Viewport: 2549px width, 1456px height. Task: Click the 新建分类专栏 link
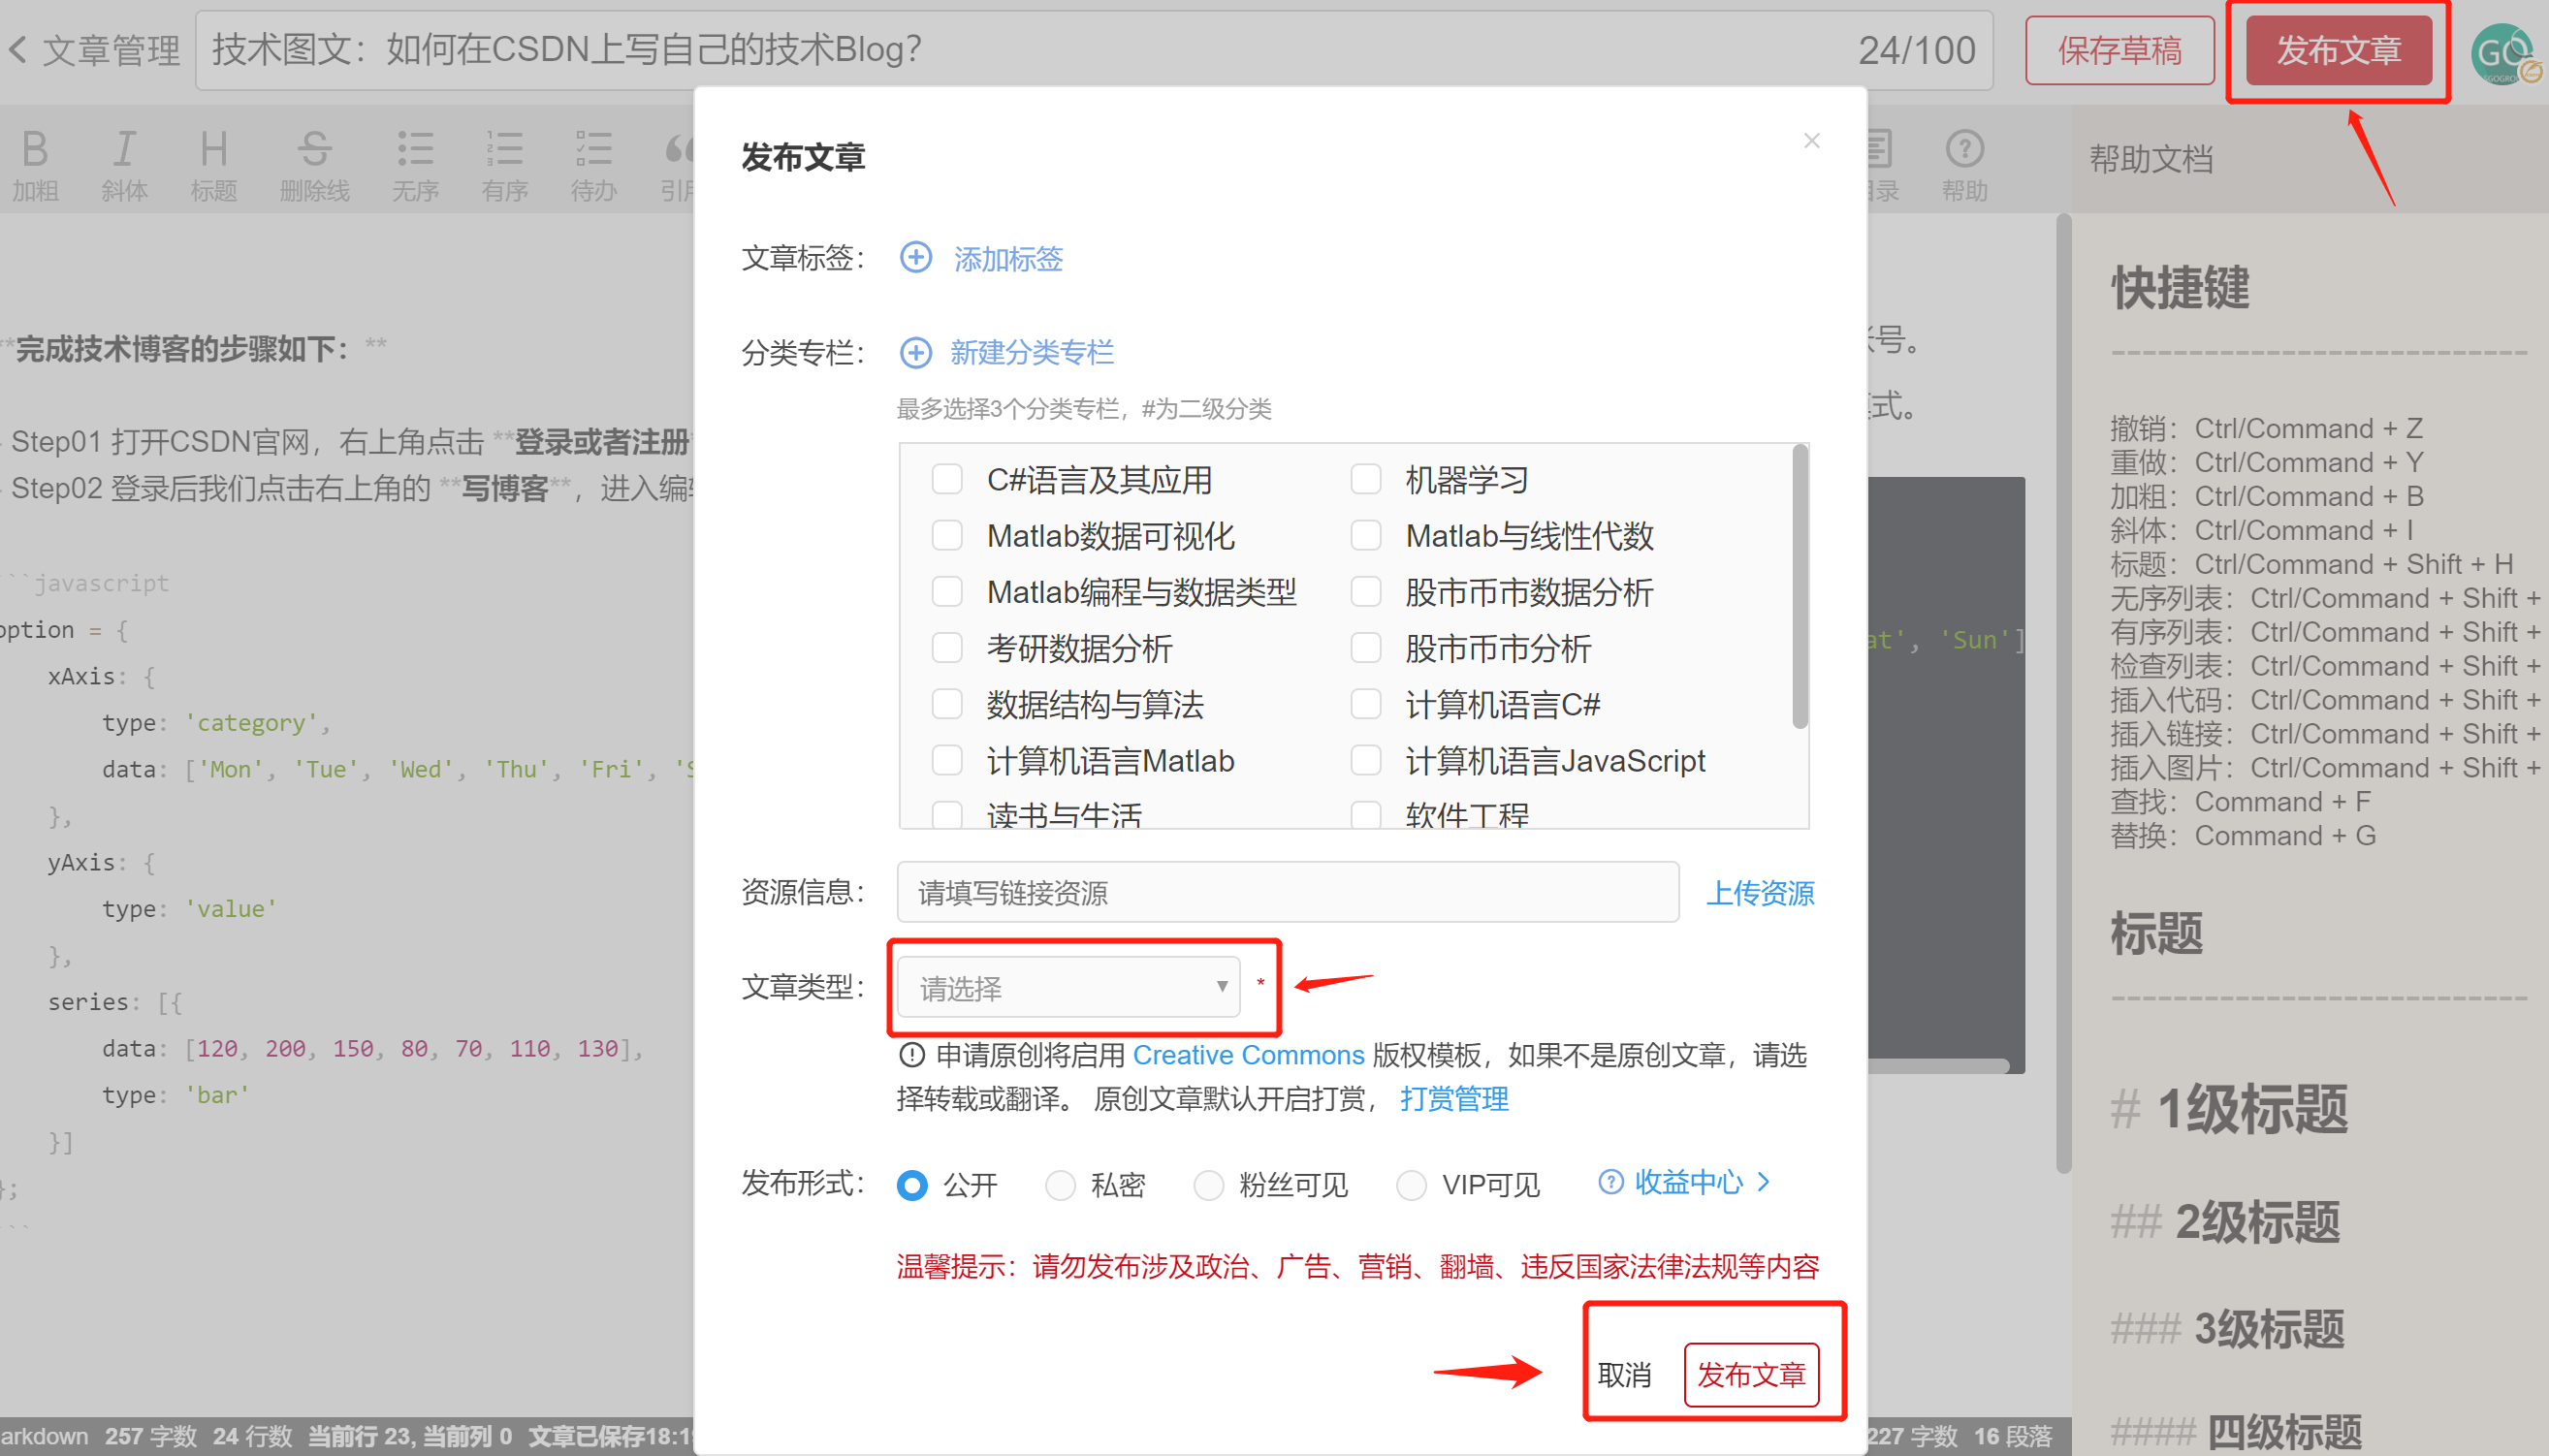point(1031,352)
